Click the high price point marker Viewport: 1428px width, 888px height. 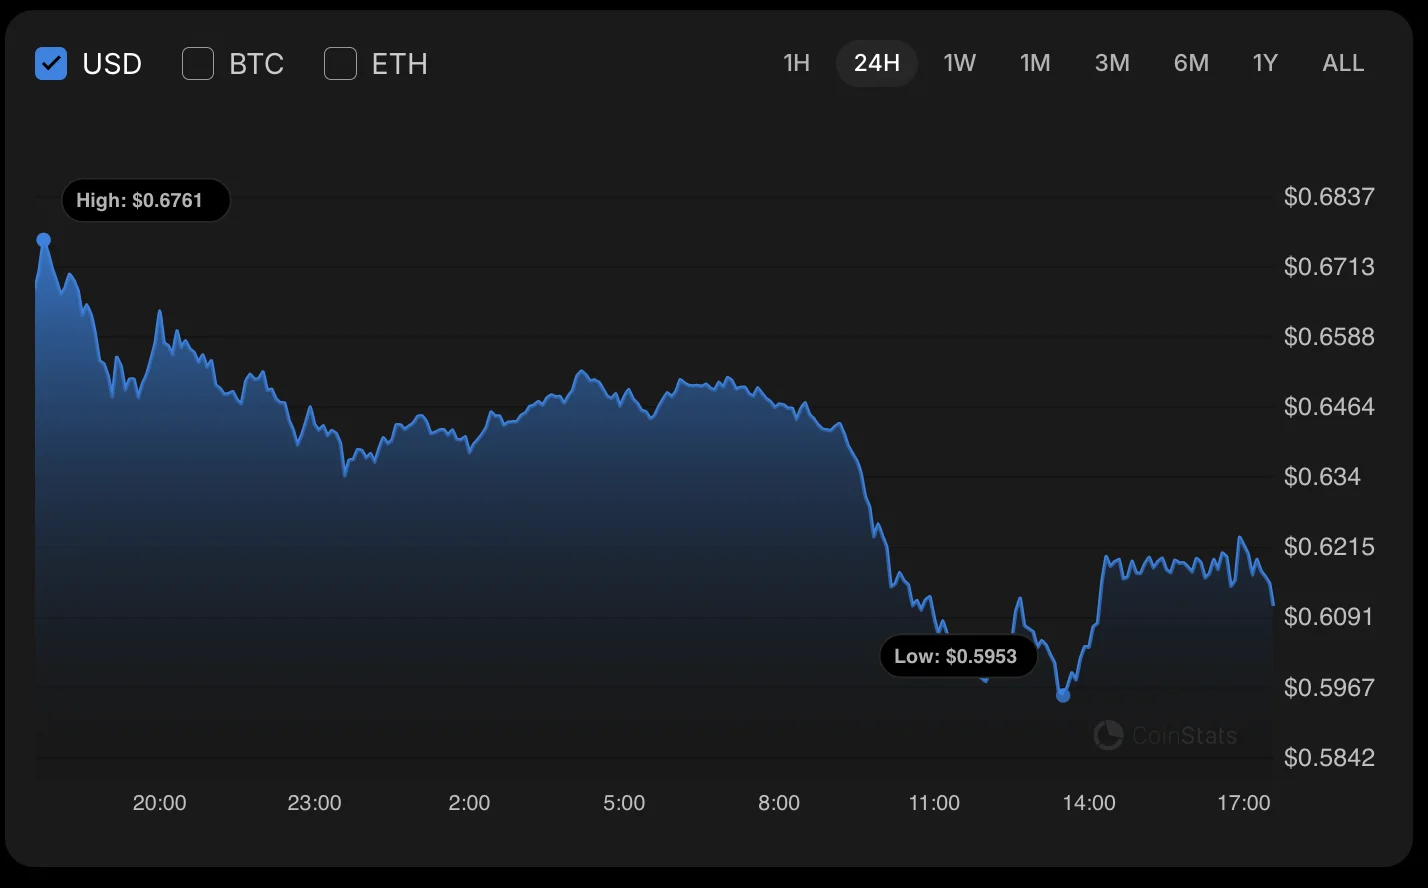[x=44, y=240]
